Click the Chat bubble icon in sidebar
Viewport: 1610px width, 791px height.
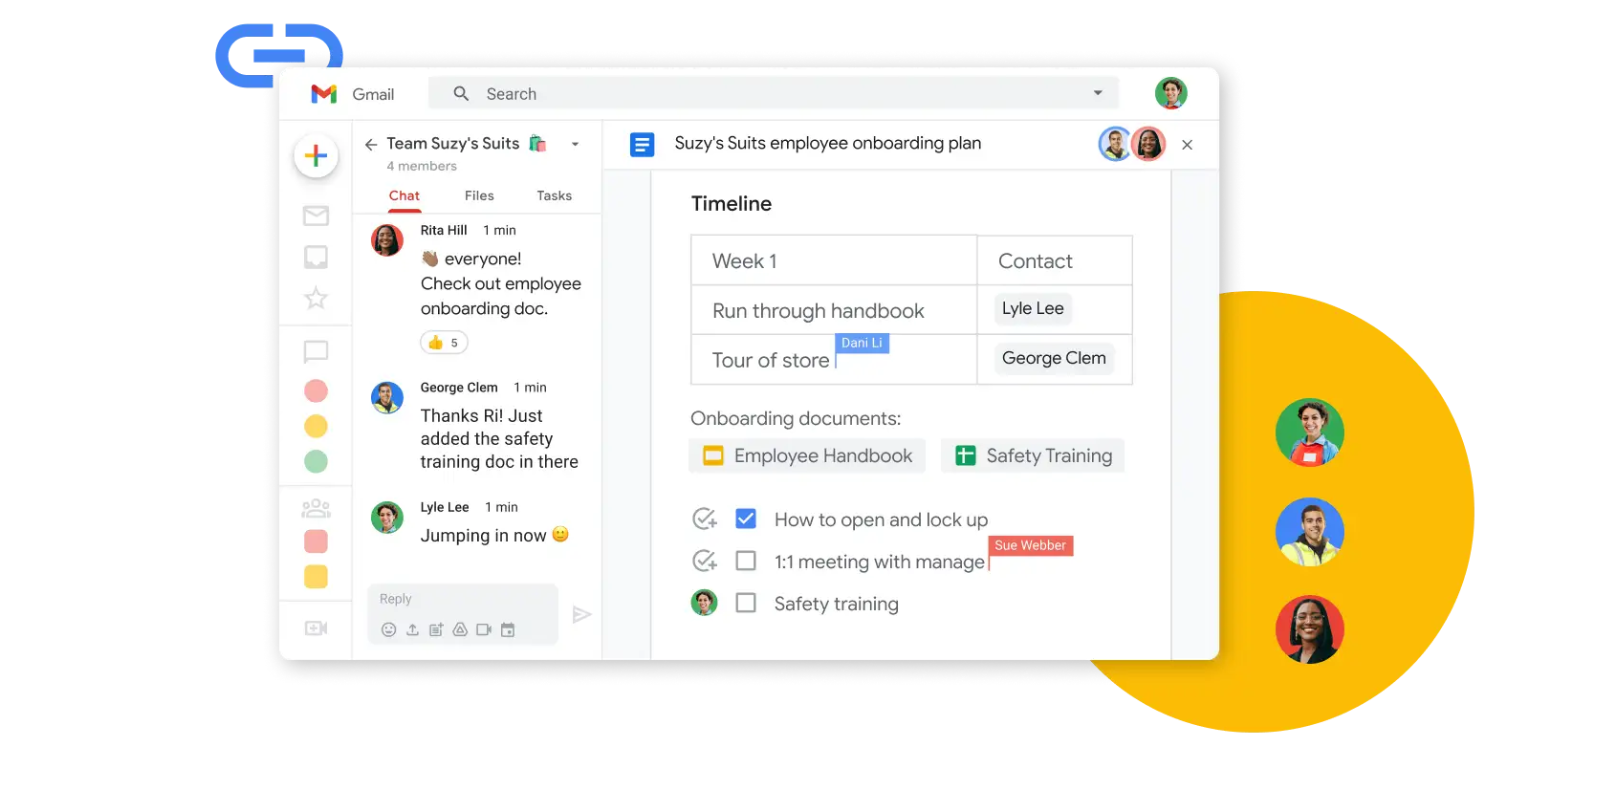tap(316, 351)
